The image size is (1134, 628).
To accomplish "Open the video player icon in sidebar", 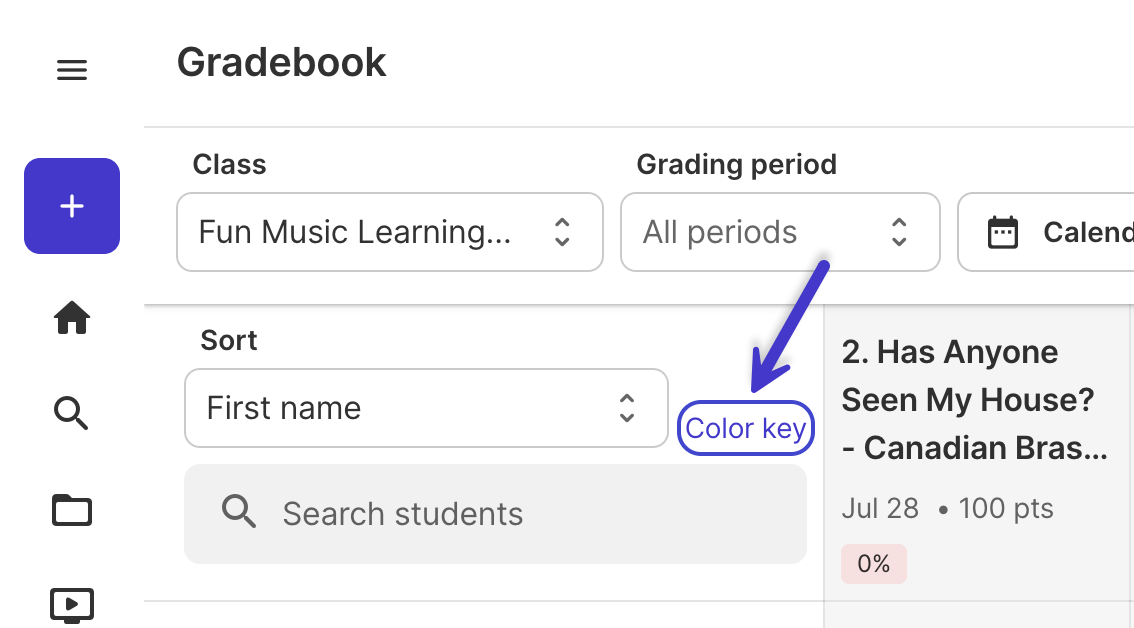I will 72,606.
